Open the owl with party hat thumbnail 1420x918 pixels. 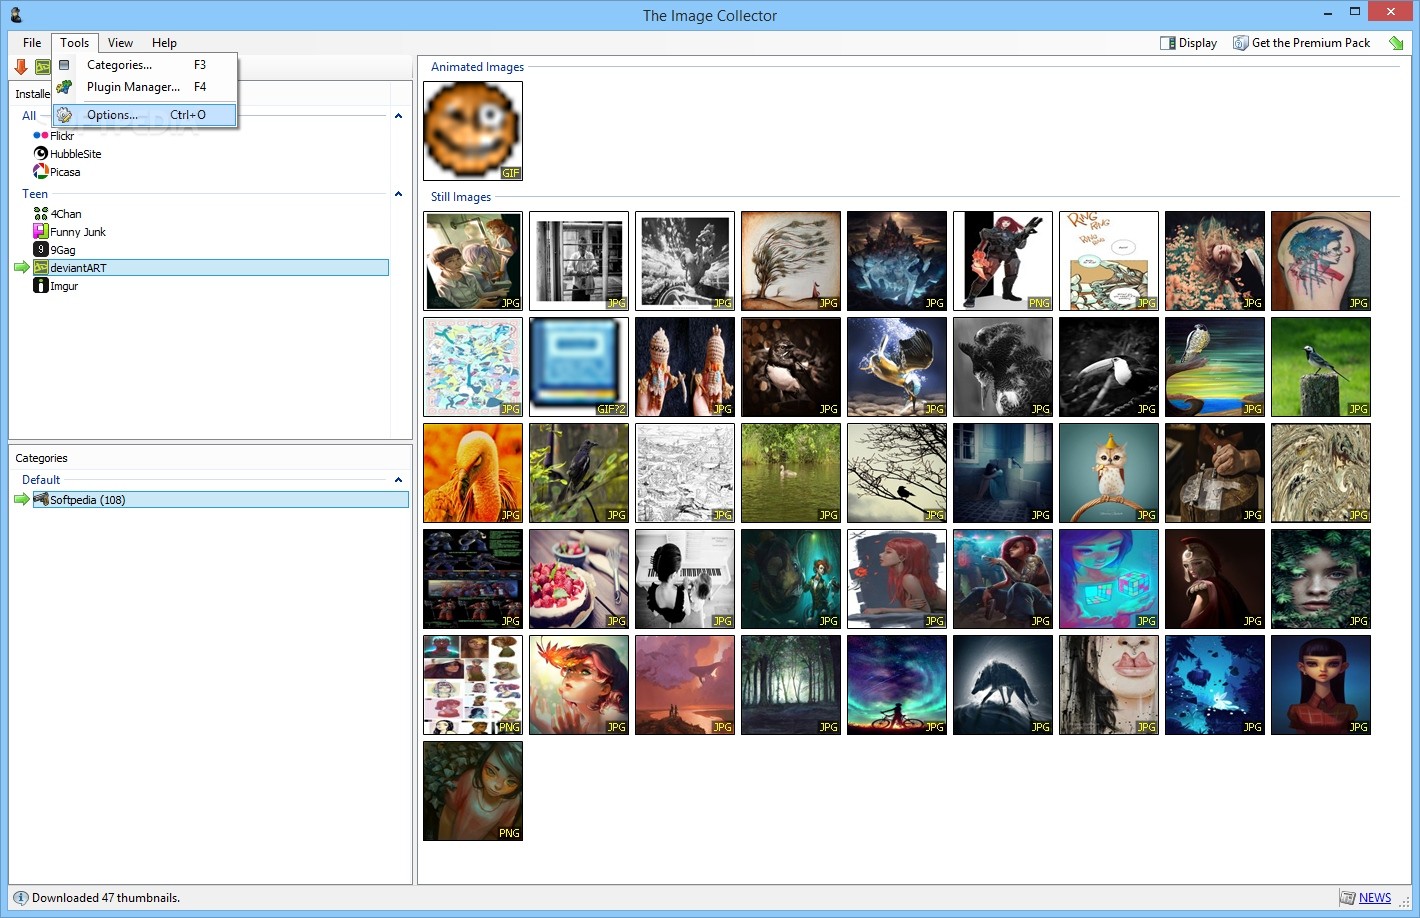click(x=1109, y=473)
